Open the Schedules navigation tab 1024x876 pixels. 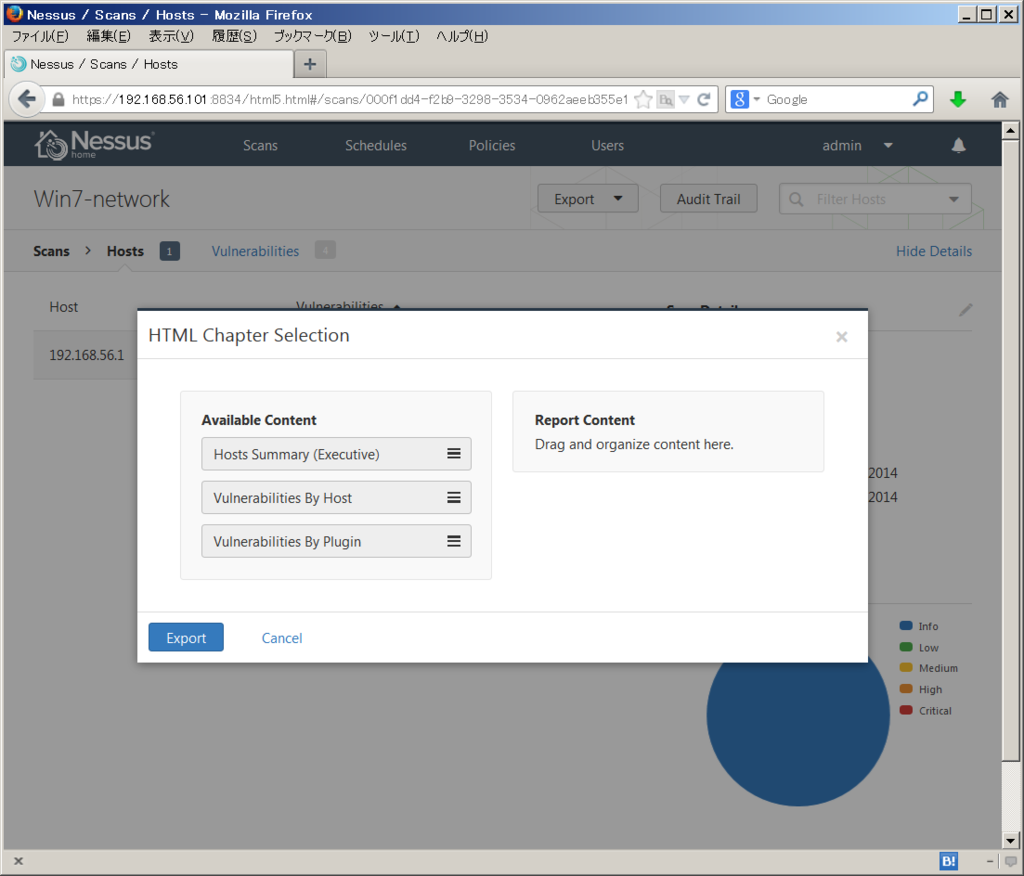click(376, 146)
